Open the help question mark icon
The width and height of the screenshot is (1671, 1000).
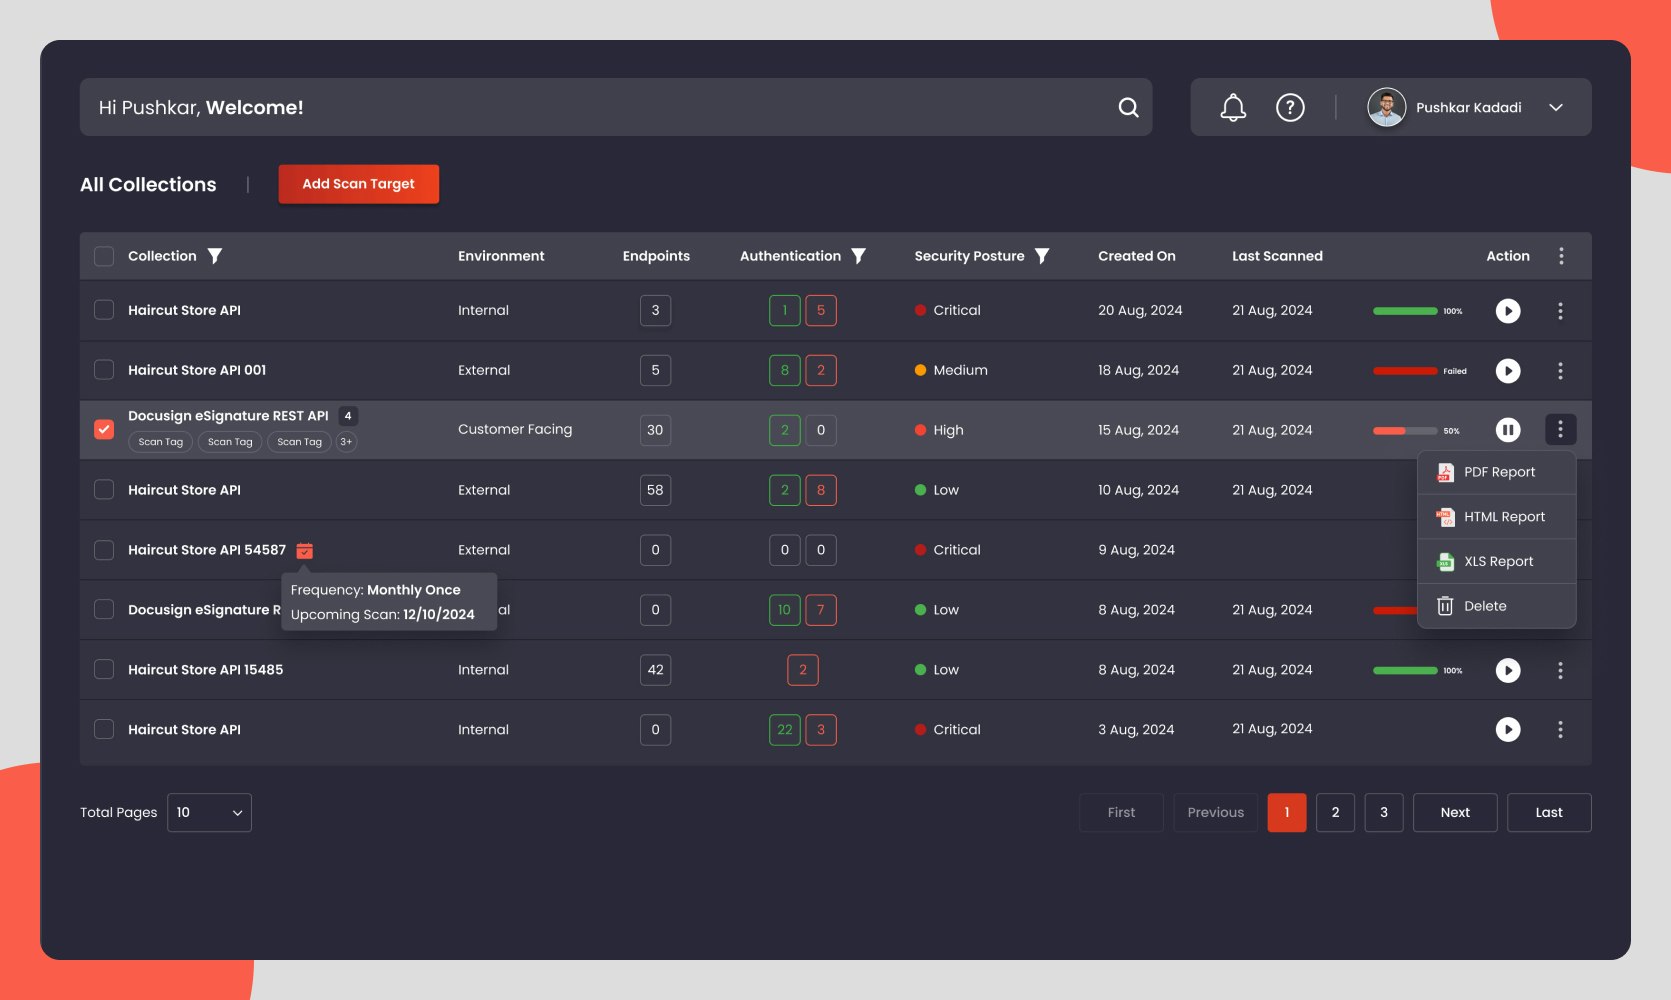point(1290,107)
